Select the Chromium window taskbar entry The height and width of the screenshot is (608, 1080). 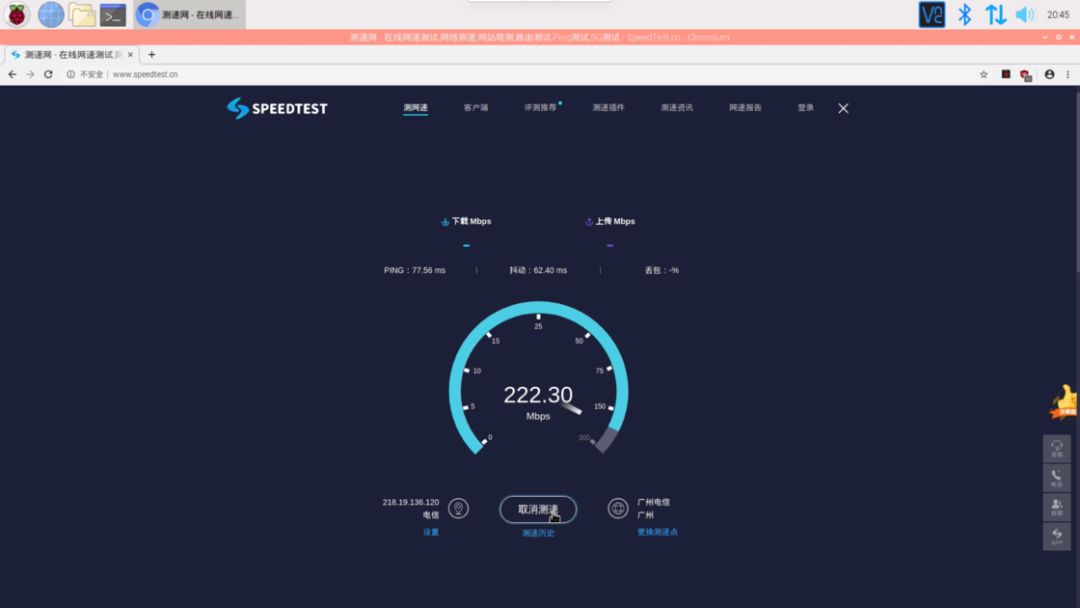pyautogui.click(x=189, y=14)
